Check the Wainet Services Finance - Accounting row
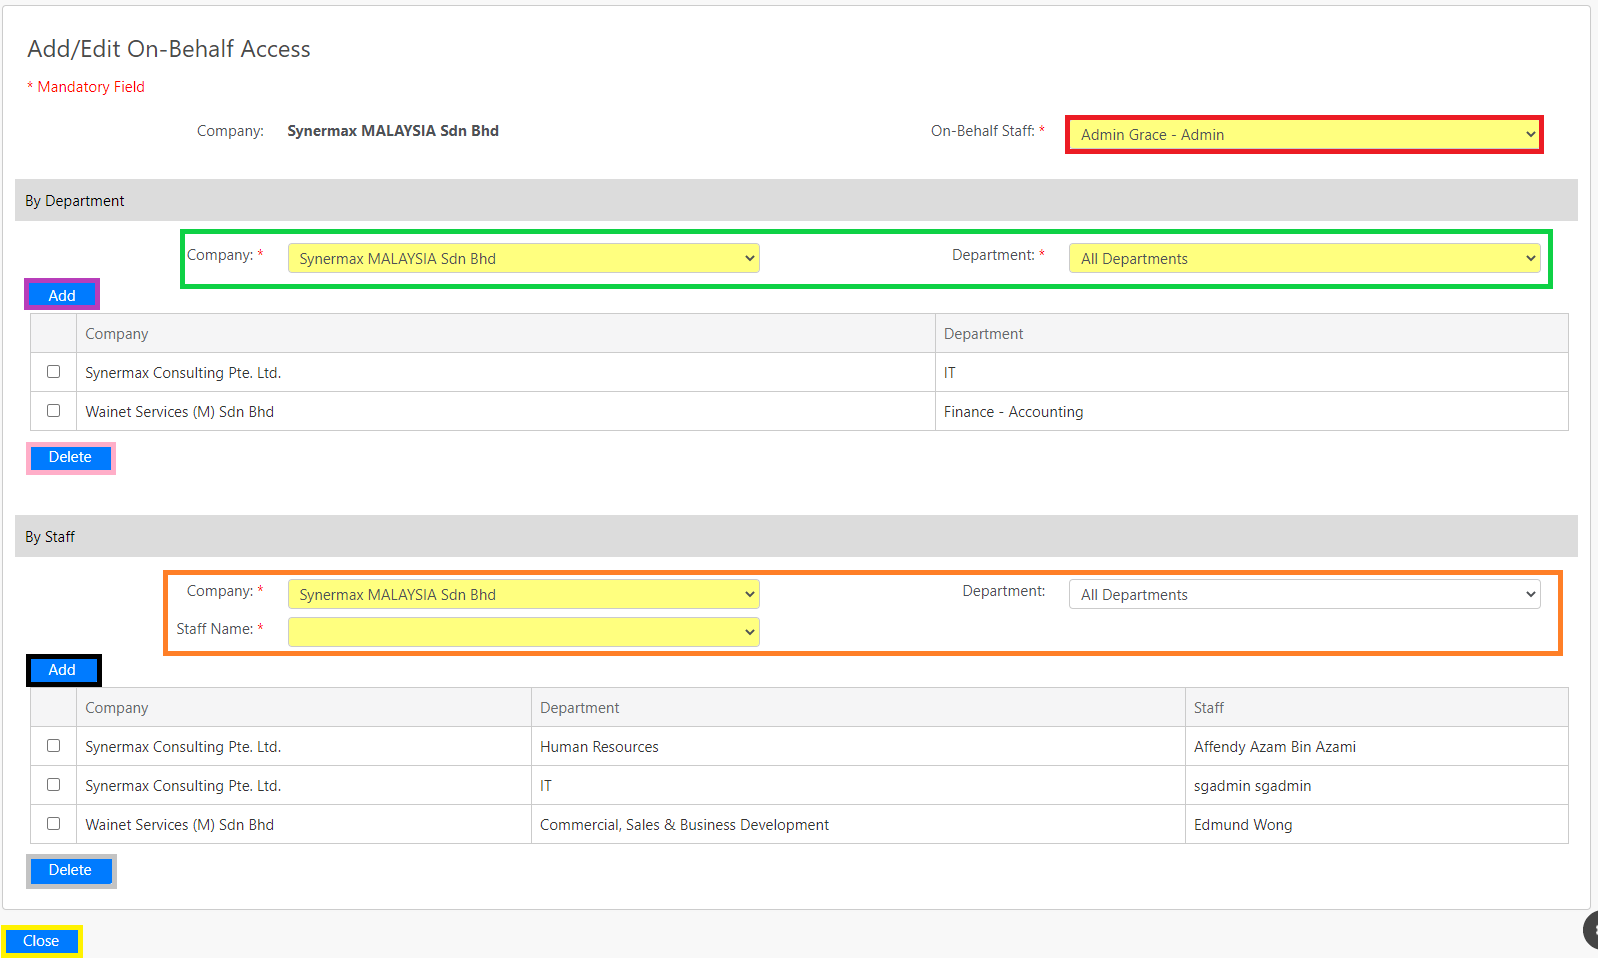Image resolution: width=1598 pixels, height=958 pixels. click(53, 411)
